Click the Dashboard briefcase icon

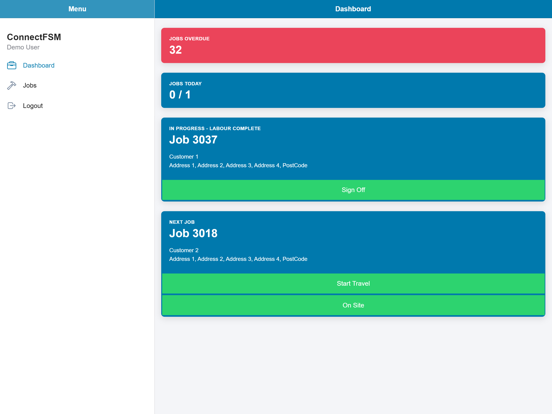tap(12, 65)
